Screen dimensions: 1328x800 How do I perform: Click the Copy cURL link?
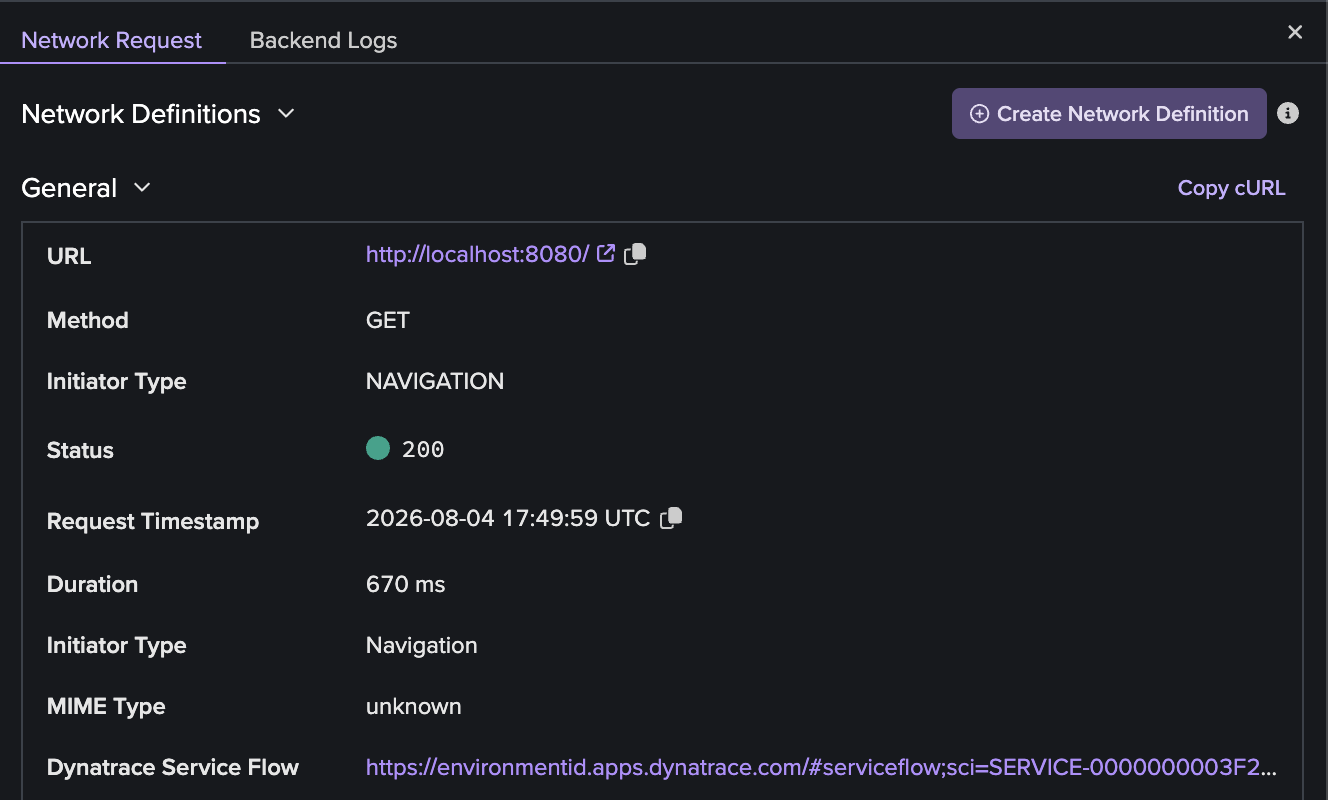click(x=1231, y=188)
